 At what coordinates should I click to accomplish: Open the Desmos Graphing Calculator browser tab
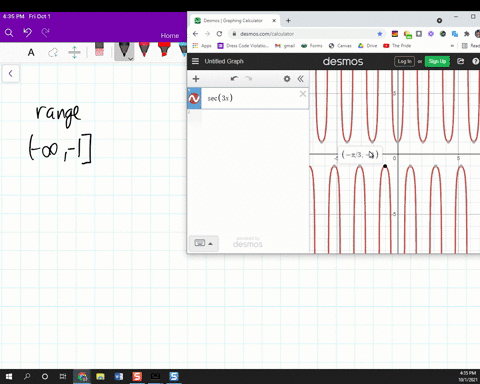click(x=233, y=21)
